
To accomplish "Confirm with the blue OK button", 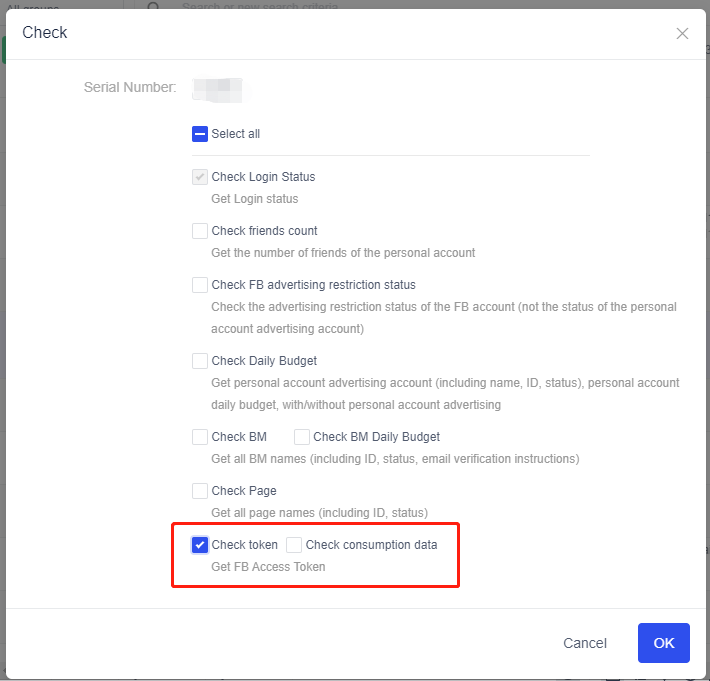I will pos(663,643).
